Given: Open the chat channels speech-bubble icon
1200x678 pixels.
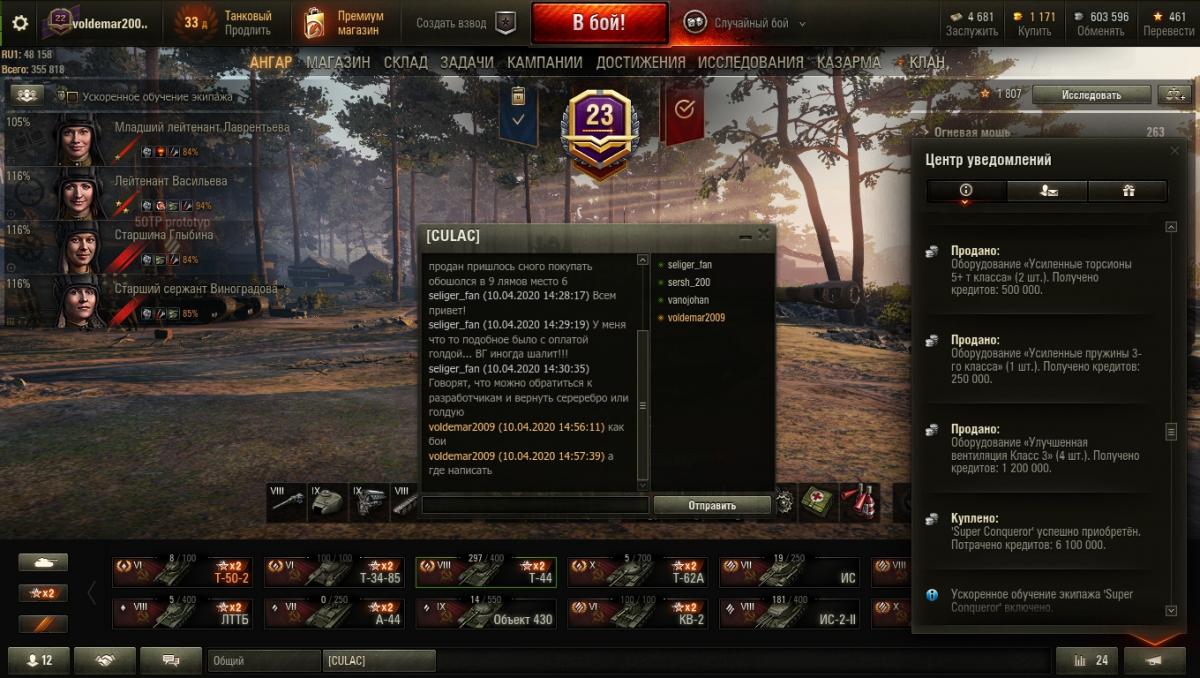Looking at the screenshot, I should [x=170, y=660].
